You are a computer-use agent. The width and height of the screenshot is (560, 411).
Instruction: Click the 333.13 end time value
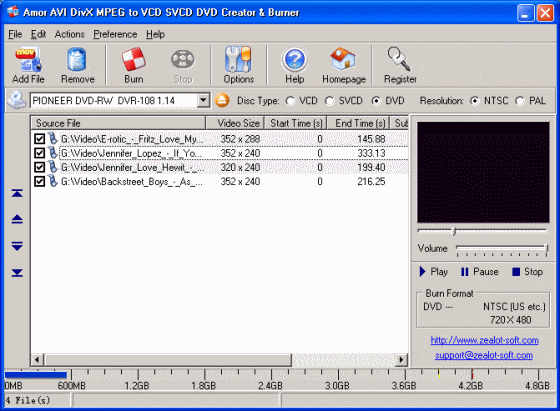[x=371, y=153]
